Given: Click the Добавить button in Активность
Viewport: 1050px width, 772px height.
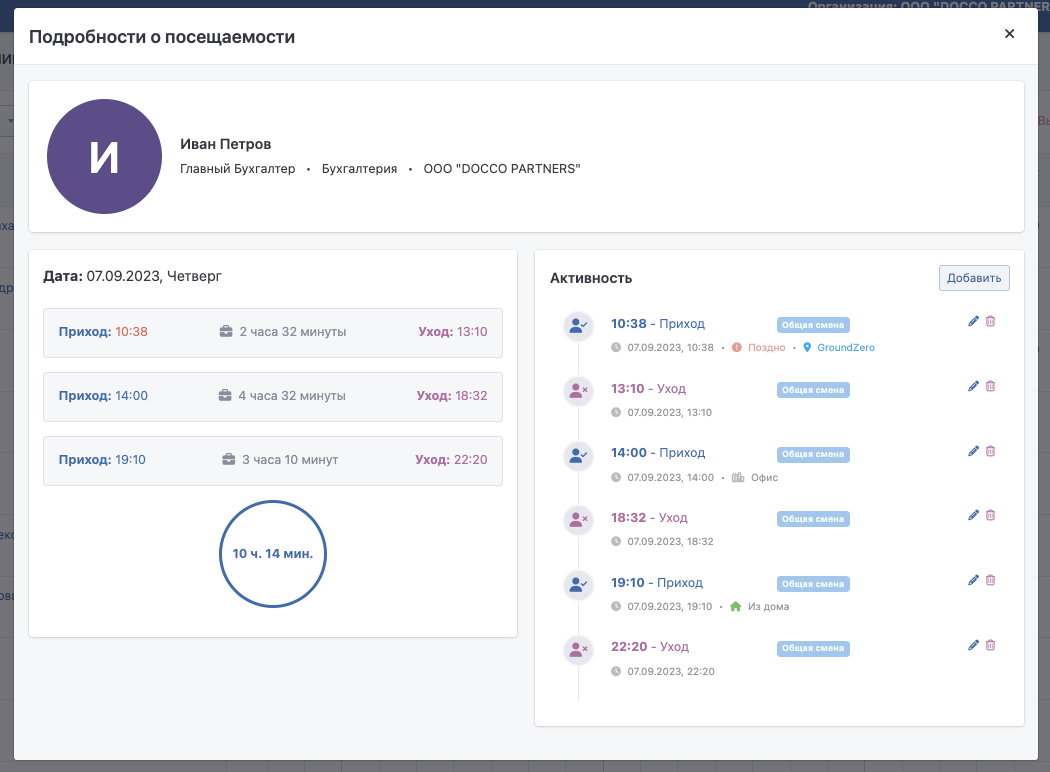Looking at the screenshot, I should pos(974,278).
